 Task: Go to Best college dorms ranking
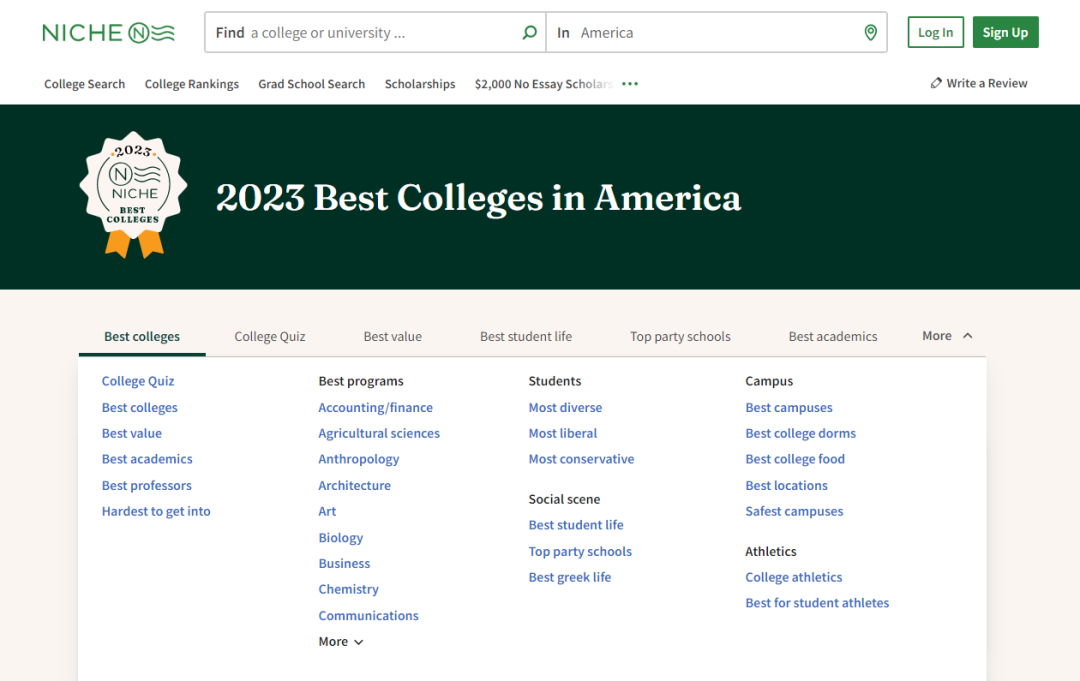point(800,433)
